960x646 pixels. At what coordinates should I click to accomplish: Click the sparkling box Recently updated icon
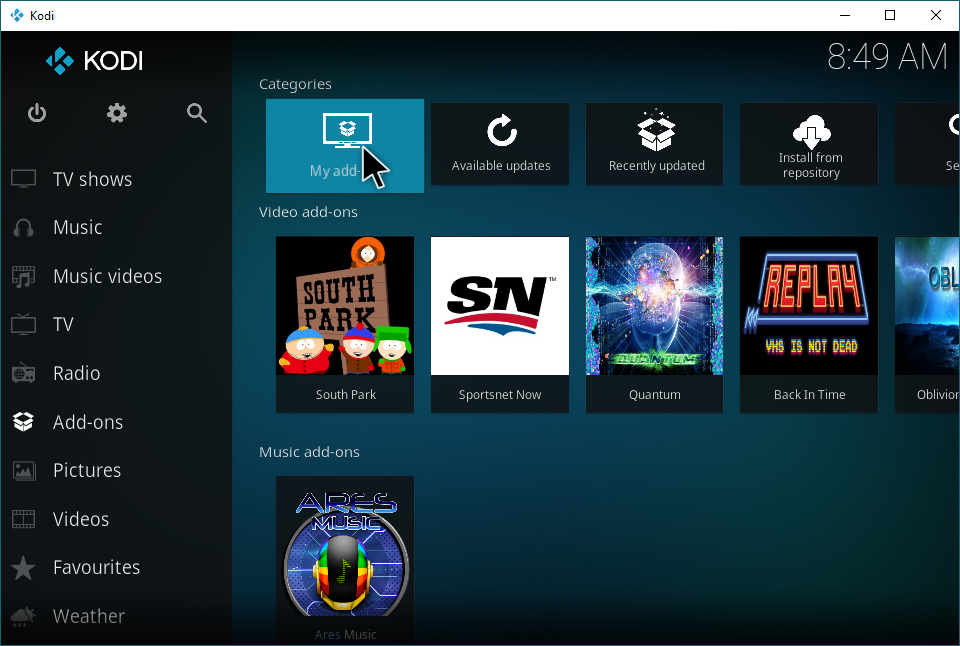click(656, 130)
